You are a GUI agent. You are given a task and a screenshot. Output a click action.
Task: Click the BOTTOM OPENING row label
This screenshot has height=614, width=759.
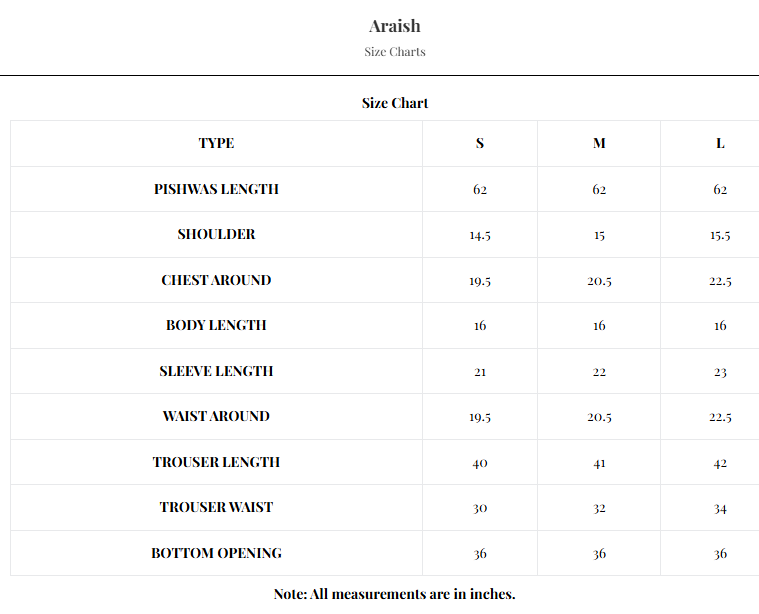(x=216, y=553)
